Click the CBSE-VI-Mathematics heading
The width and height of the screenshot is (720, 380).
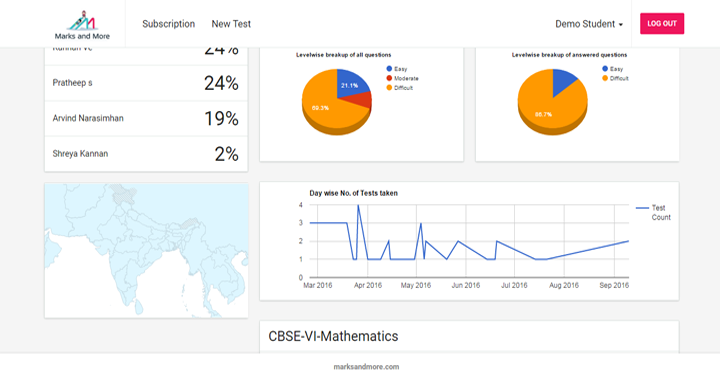pos(333,336)
